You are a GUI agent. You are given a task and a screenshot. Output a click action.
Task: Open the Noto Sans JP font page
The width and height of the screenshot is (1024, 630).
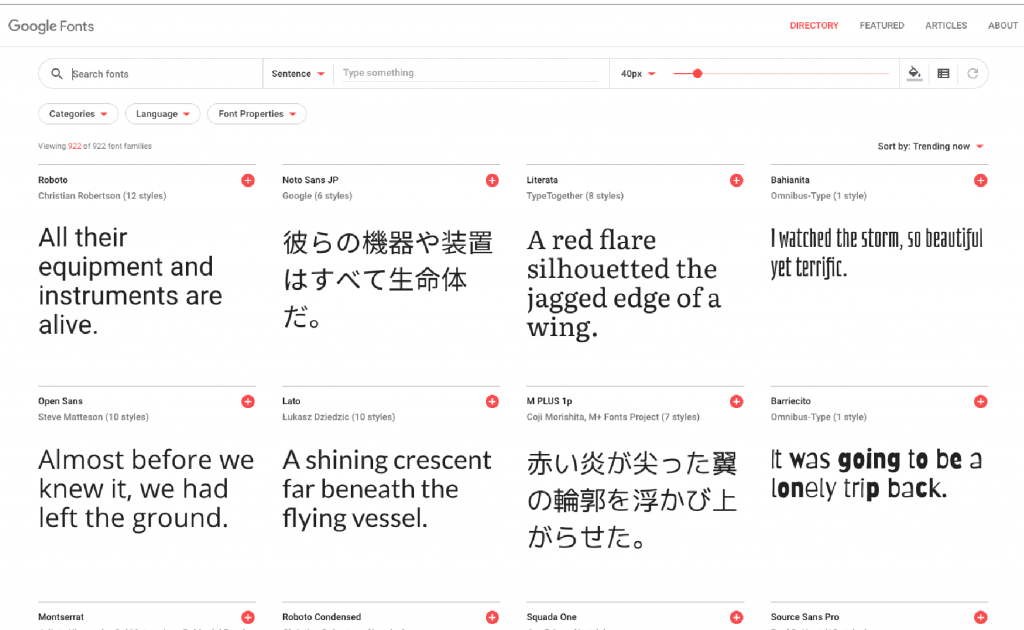(x=310, y=180)
